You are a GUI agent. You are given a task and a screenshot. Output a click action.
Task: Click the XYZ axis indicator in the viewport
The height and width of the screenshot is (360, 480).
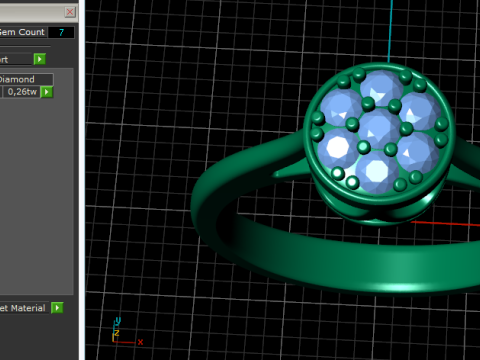[127, 332]
